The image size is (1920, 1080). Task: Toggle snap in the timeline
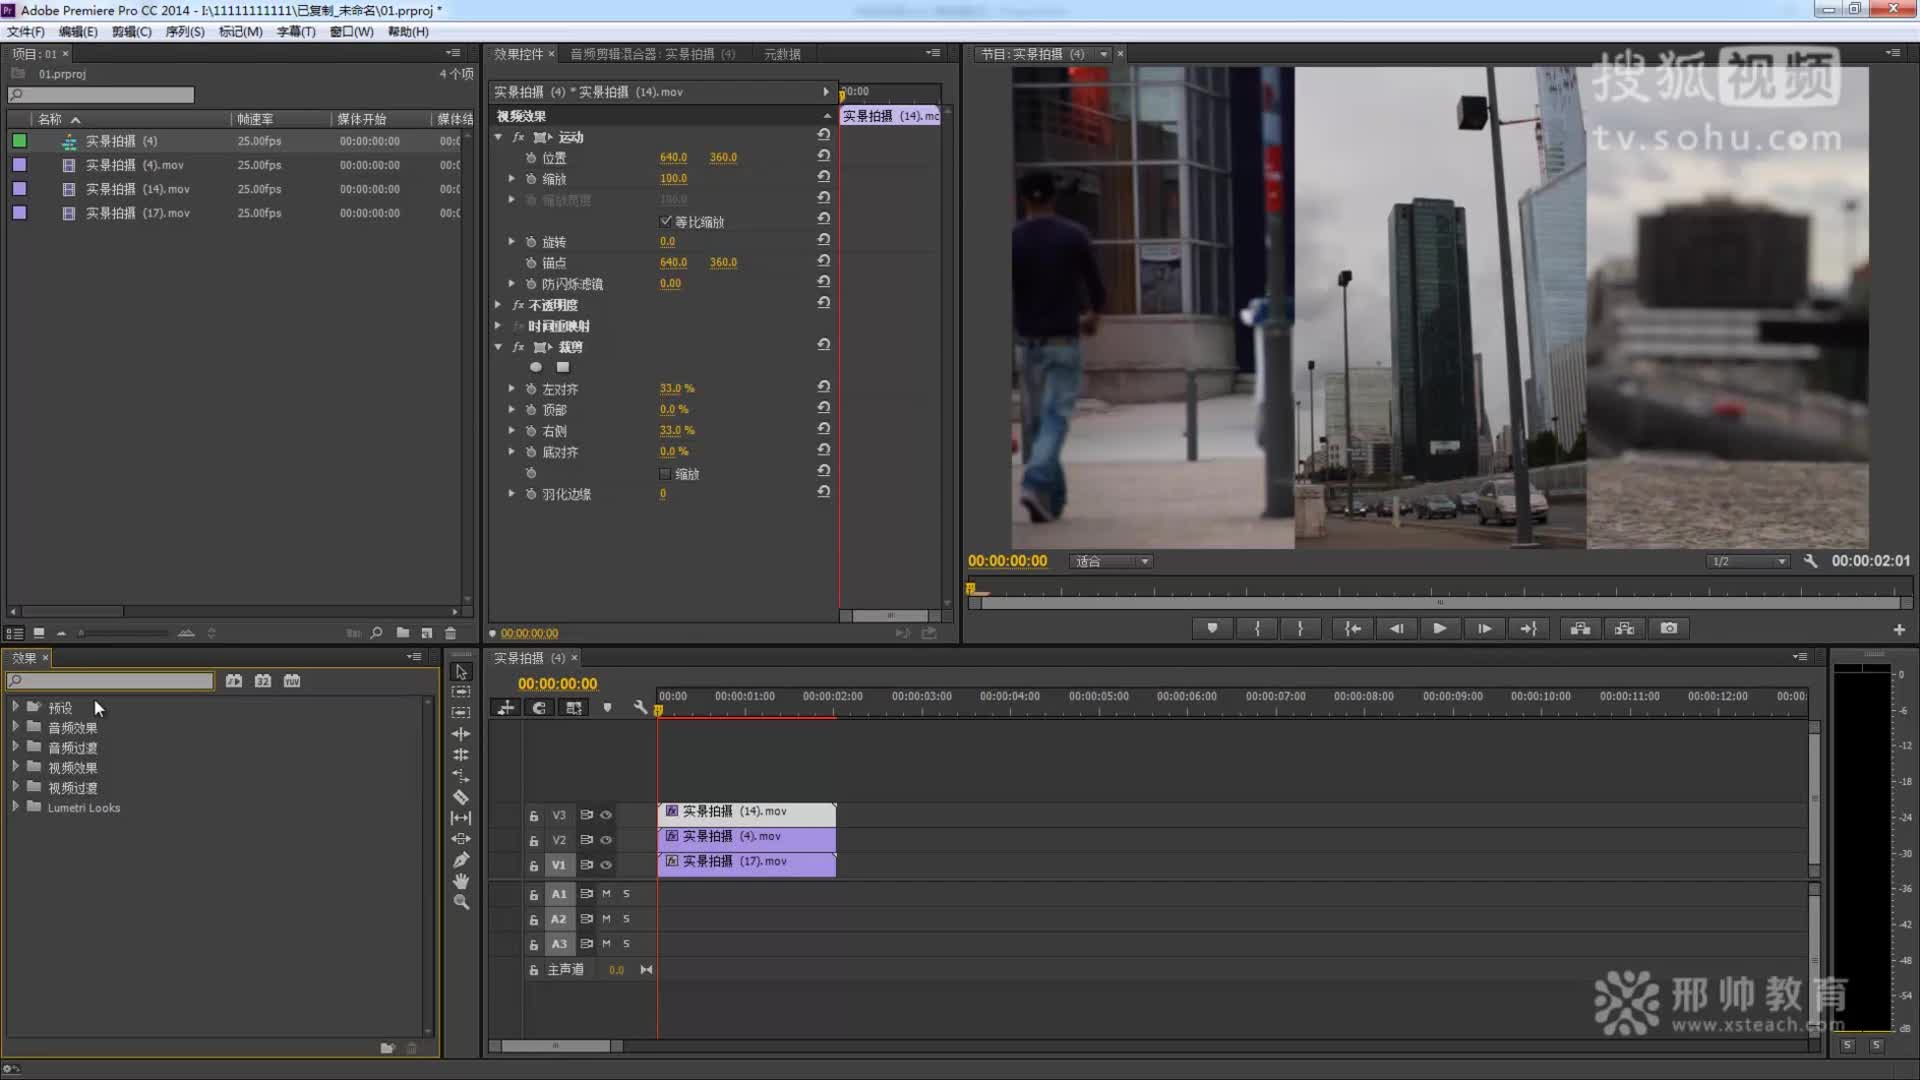539,707
